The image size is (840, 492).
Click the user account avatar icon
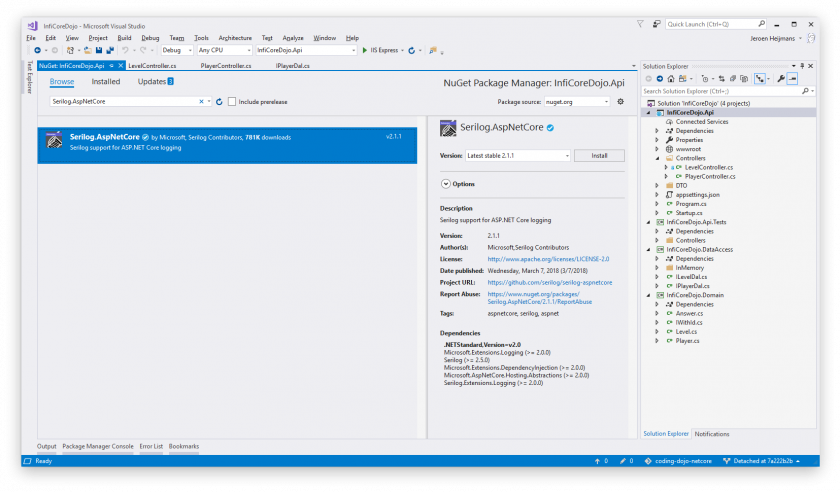click(811, 38)
